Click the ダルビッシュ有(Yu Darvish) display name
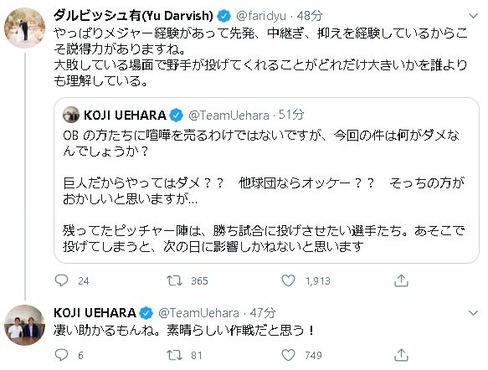Image resolution: width=488 pixels, height=370 pixels. 133,16
